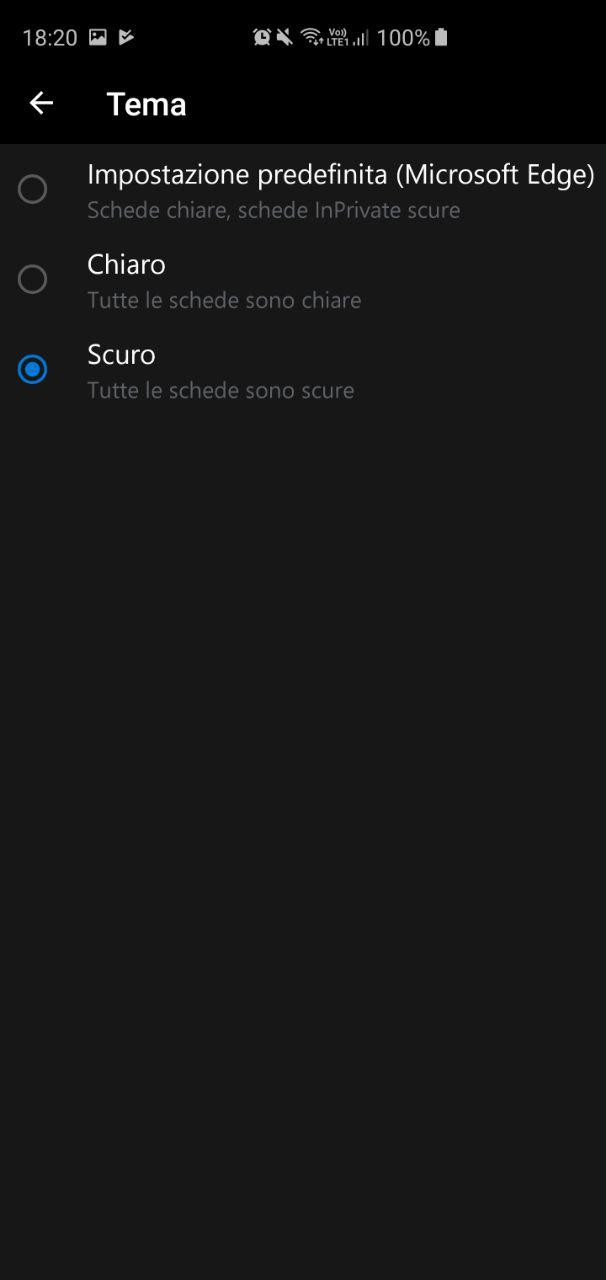Select the Impostazione predefinita radio button
The width and height of the screenshot is (606, 1280).
(32, 189)
